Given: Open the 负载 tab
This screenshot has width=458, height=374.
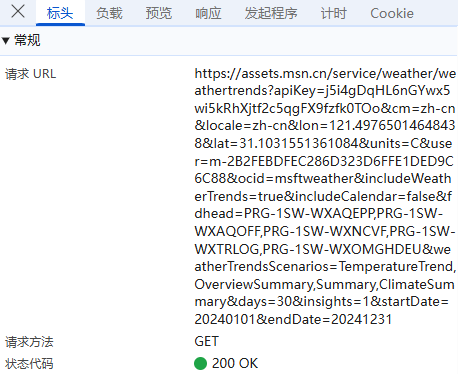Looking at the screenshot, I should tap(109, 13).
